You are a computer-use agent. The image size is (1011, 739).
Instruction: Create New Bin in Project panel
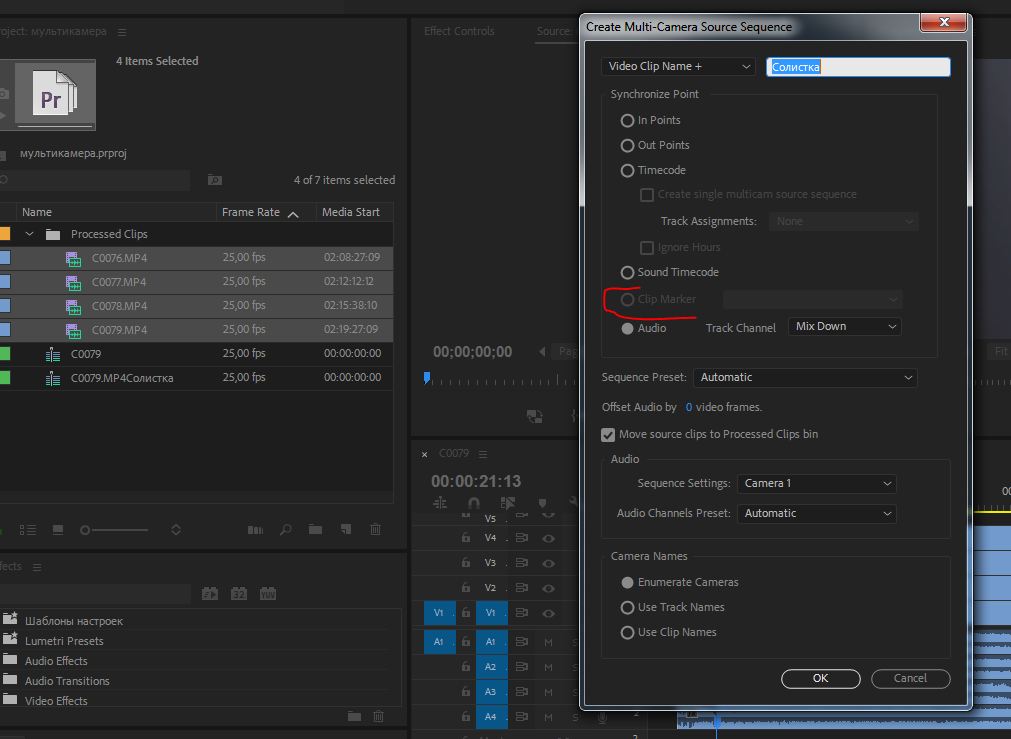pos(315,530)
